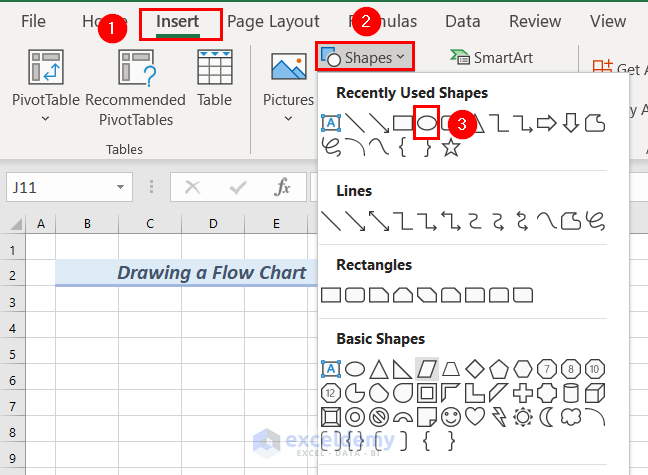Viewport: 648px width, 475px height.
Task: Select the right block arrow shape
Action: coord(546,123)
